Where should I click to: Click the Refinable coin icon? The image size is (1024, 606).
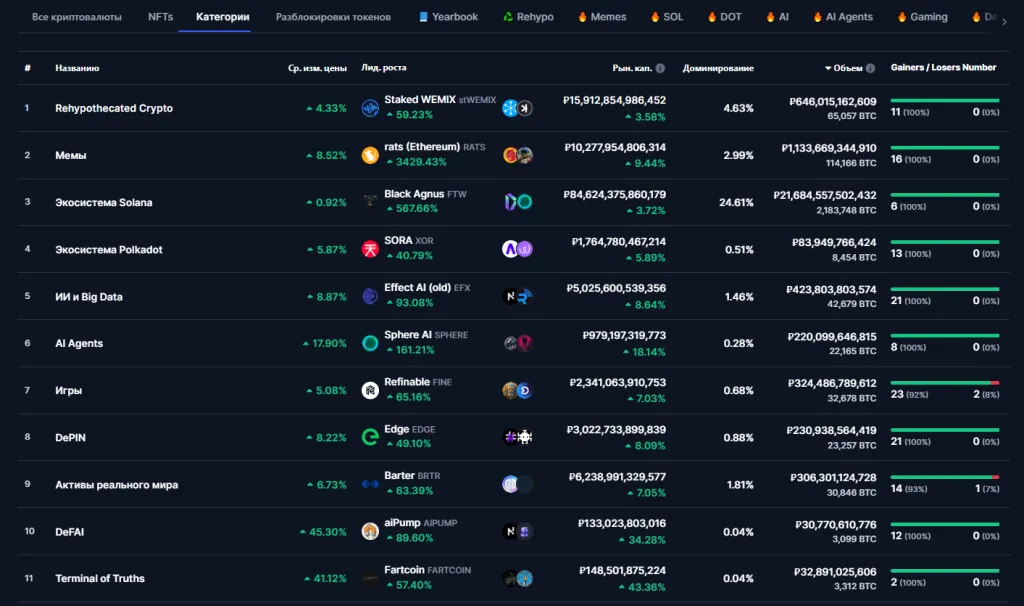[370, 390]
